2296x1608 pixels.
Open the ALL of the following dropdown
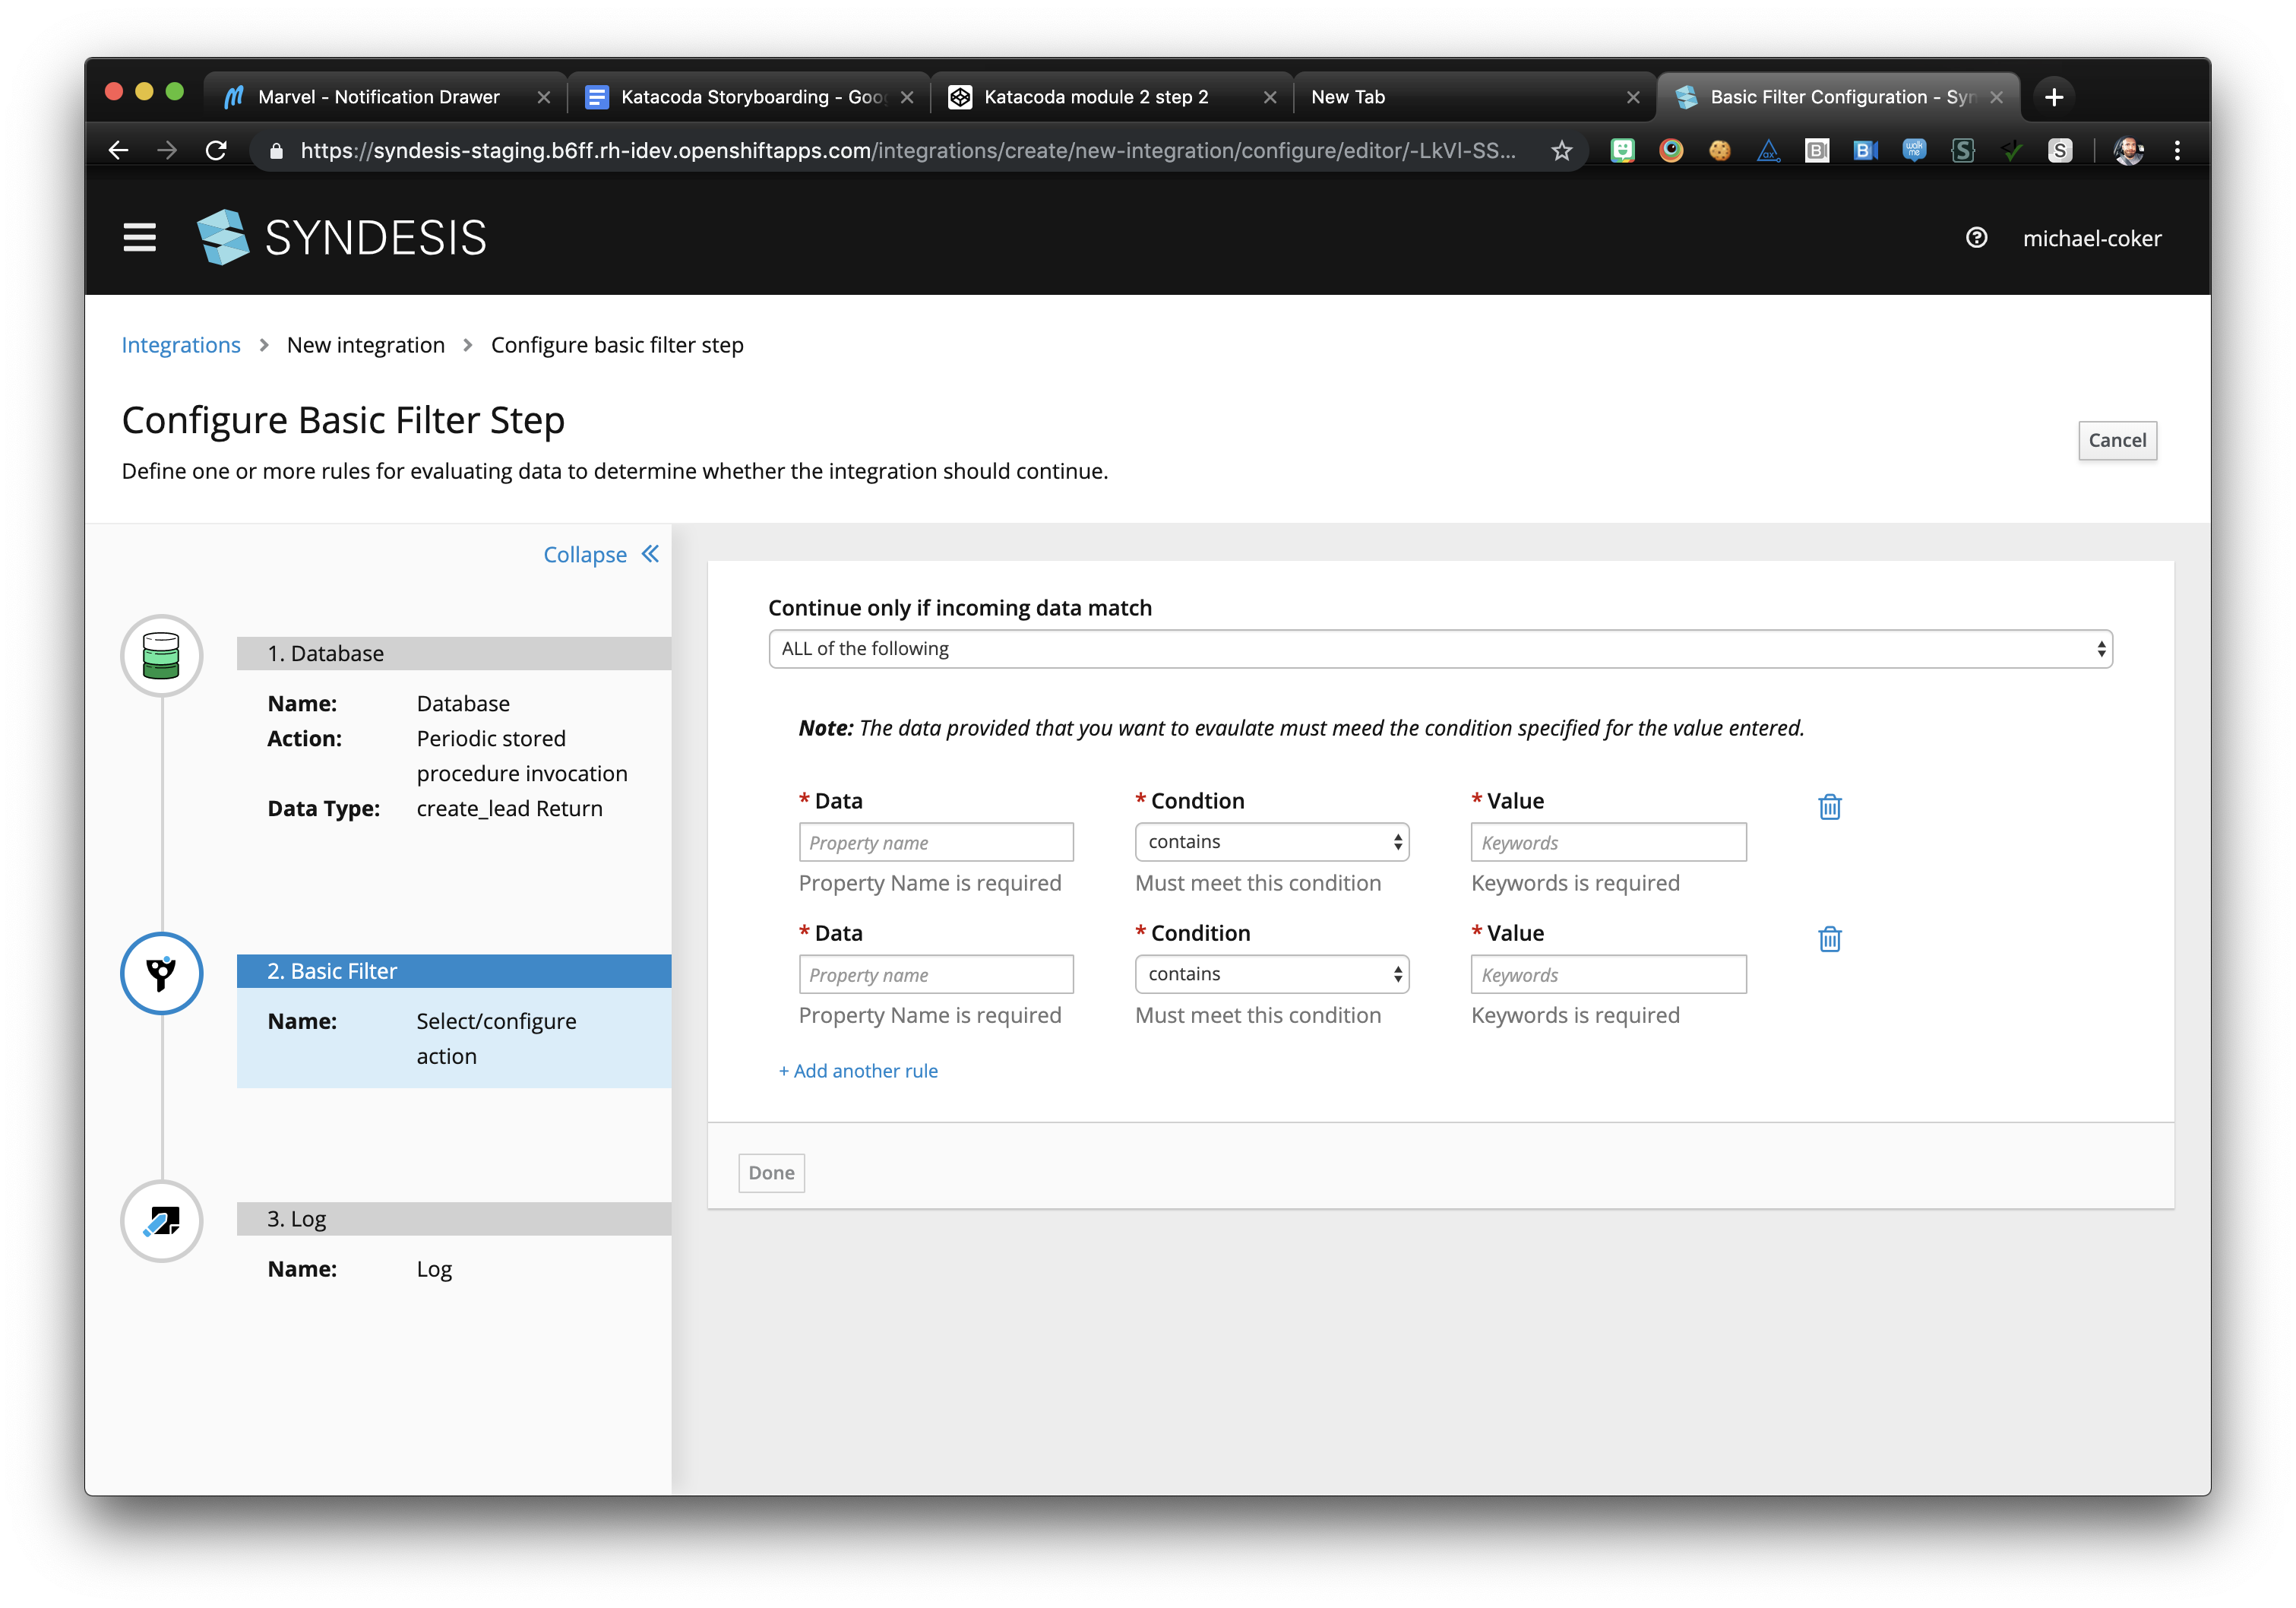pos(1439,648)
